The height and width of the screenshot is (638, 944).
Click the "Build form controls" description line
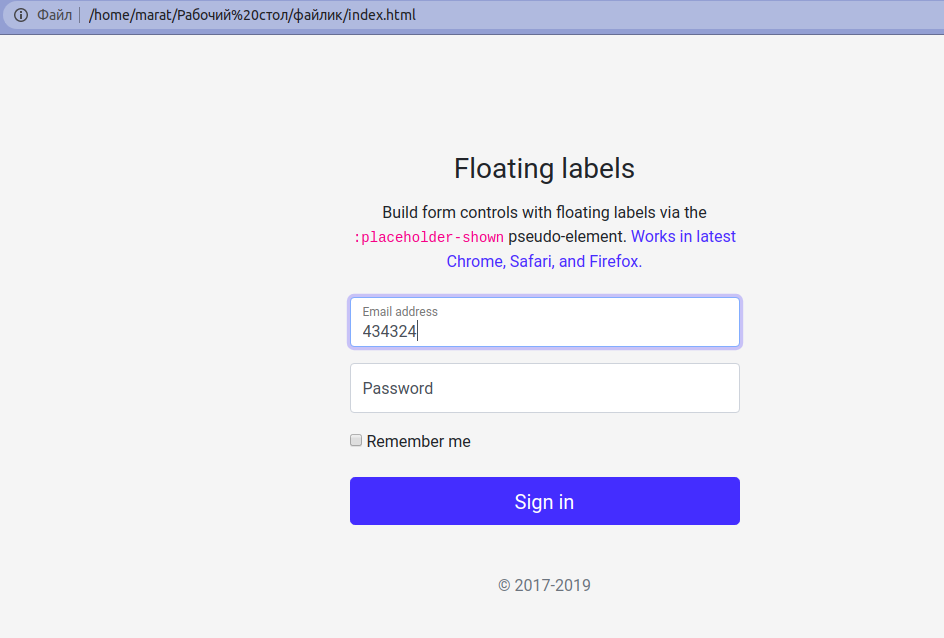tap(544, 212)
